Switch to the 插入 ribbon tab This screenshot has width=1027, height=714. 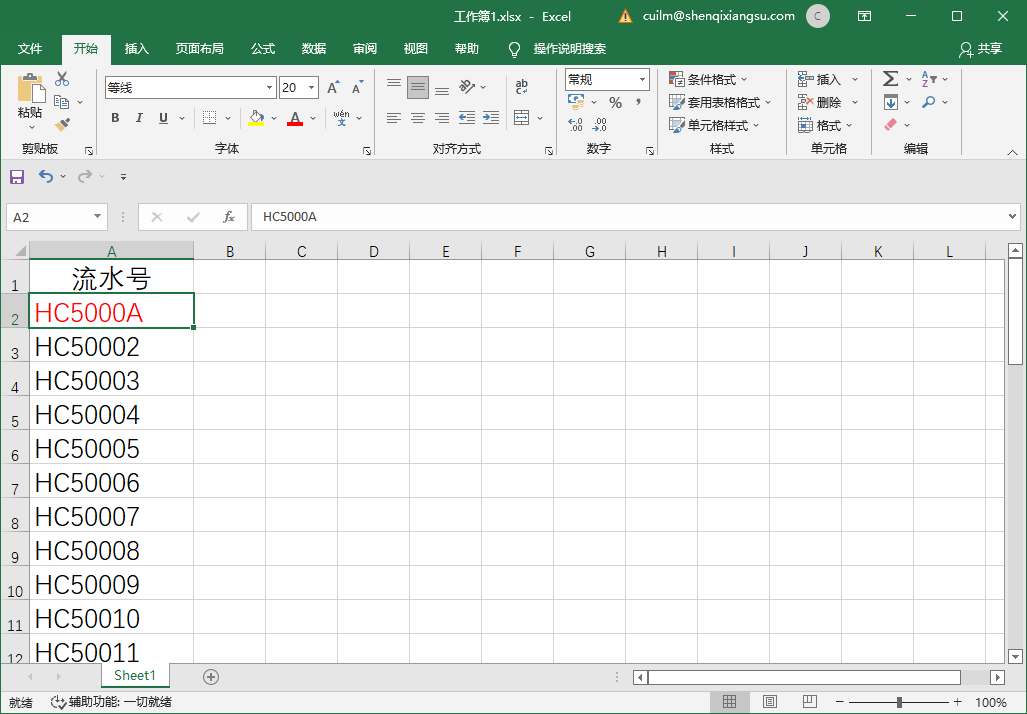137,49
